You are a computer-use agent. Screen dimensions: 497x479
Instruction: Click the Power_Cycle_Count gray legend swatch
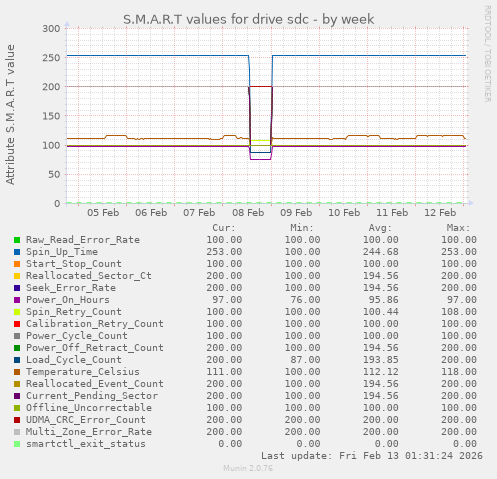17,336
